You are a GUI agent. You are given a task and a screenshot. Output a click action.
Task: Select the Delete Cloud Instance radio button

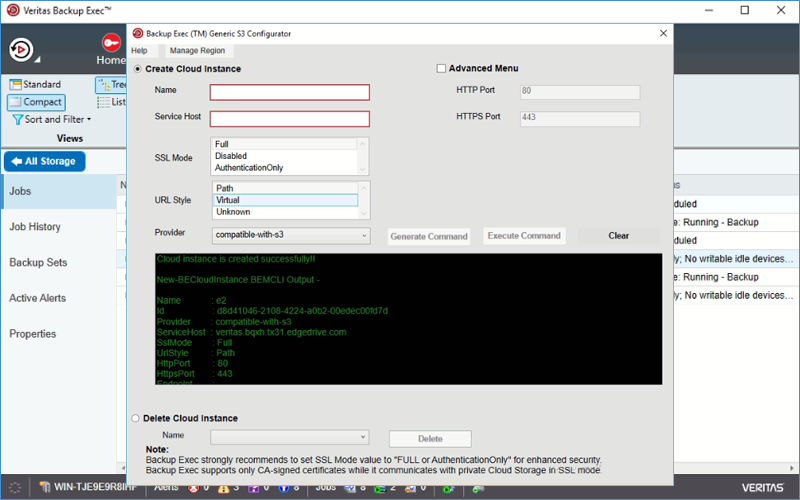pyautogui.click(x=135, y=418)
